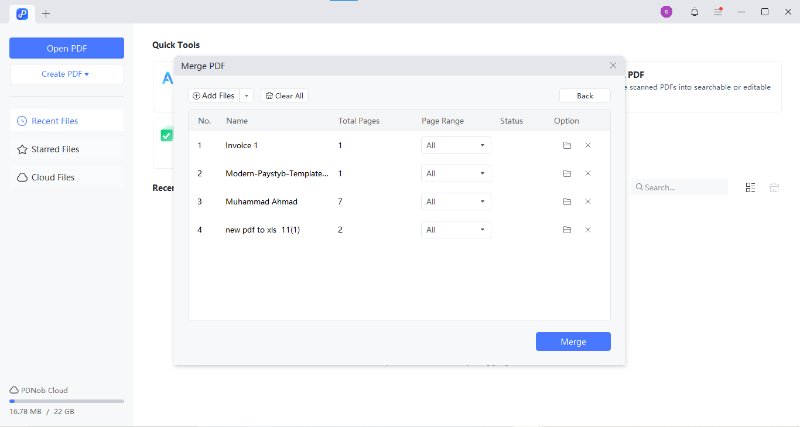Open folder for Muhammad Ahmad row
The height and width of the screenshot is (427, 800).
[x=567, y=202]
